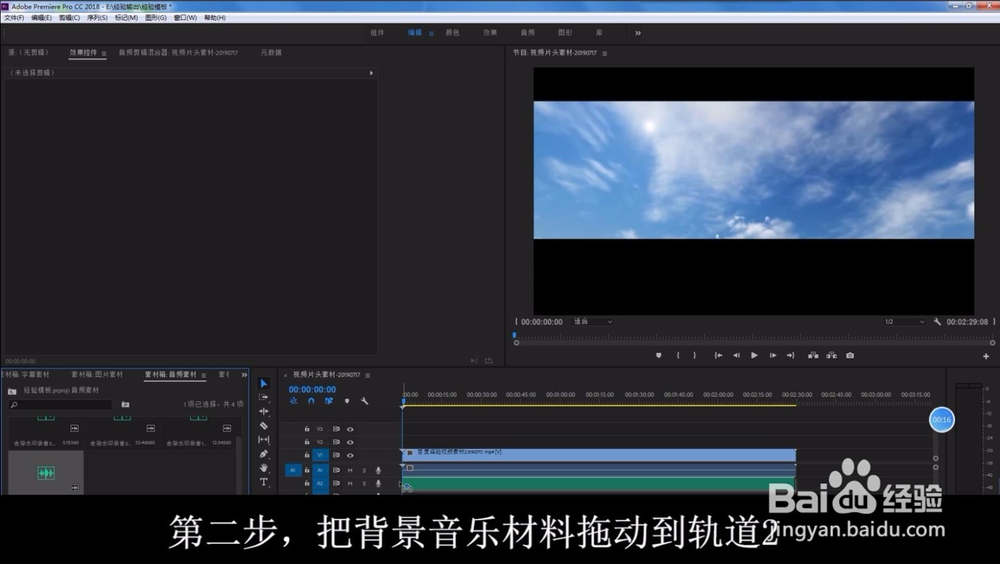Viewport: 1000px width, 564px height.
Task: Switch to 图片素材 bin tab
Action: [x=97, y=375]
